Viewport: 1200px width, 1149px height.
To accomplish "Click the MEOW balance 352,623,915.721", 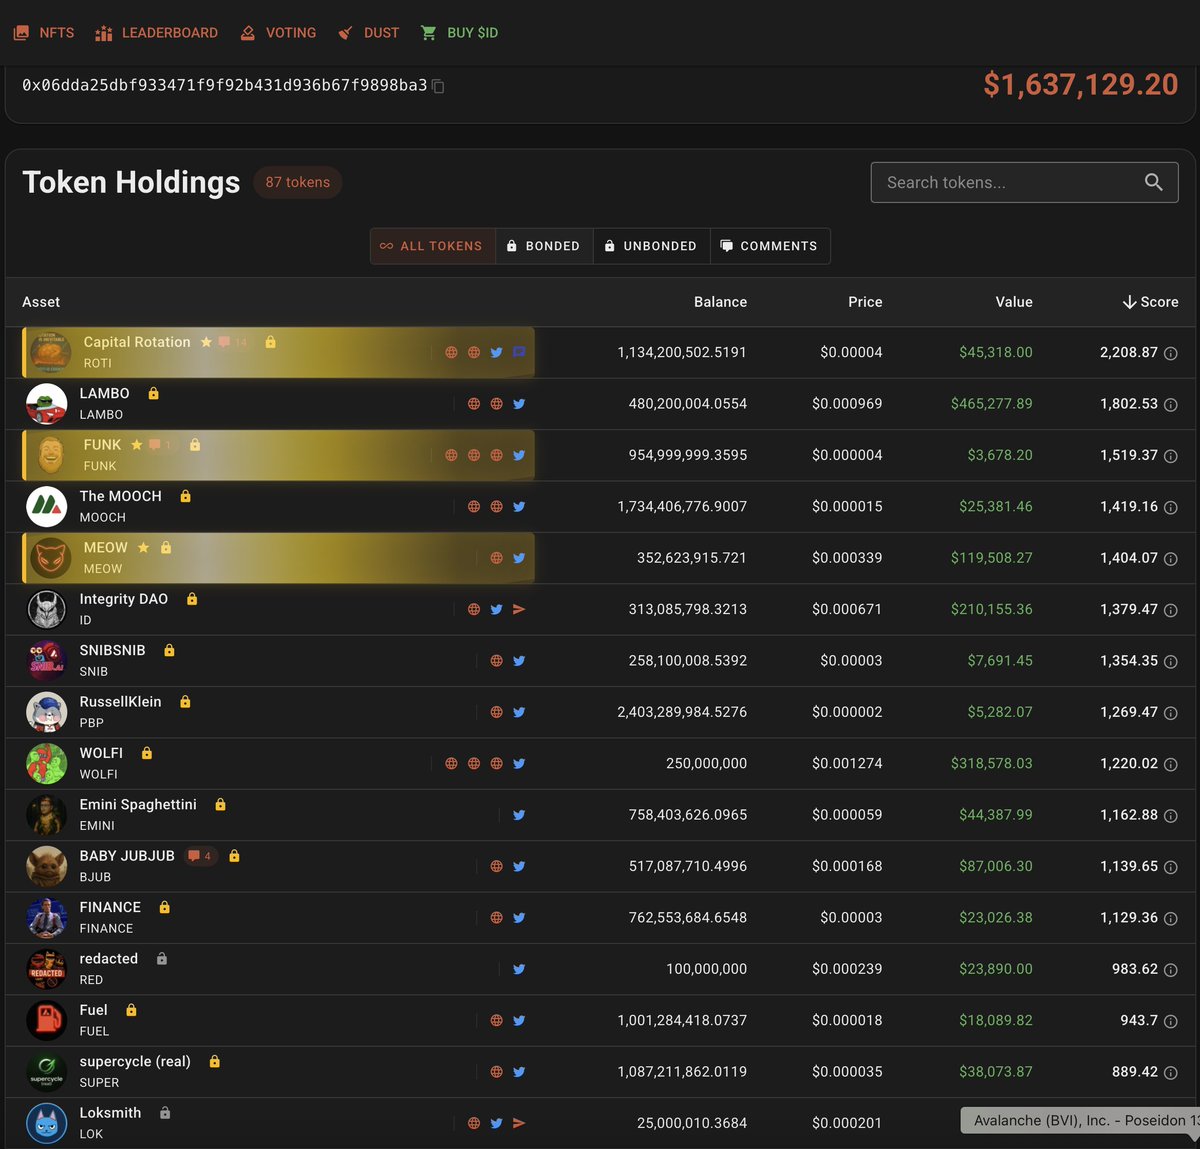I will point(692,558).
